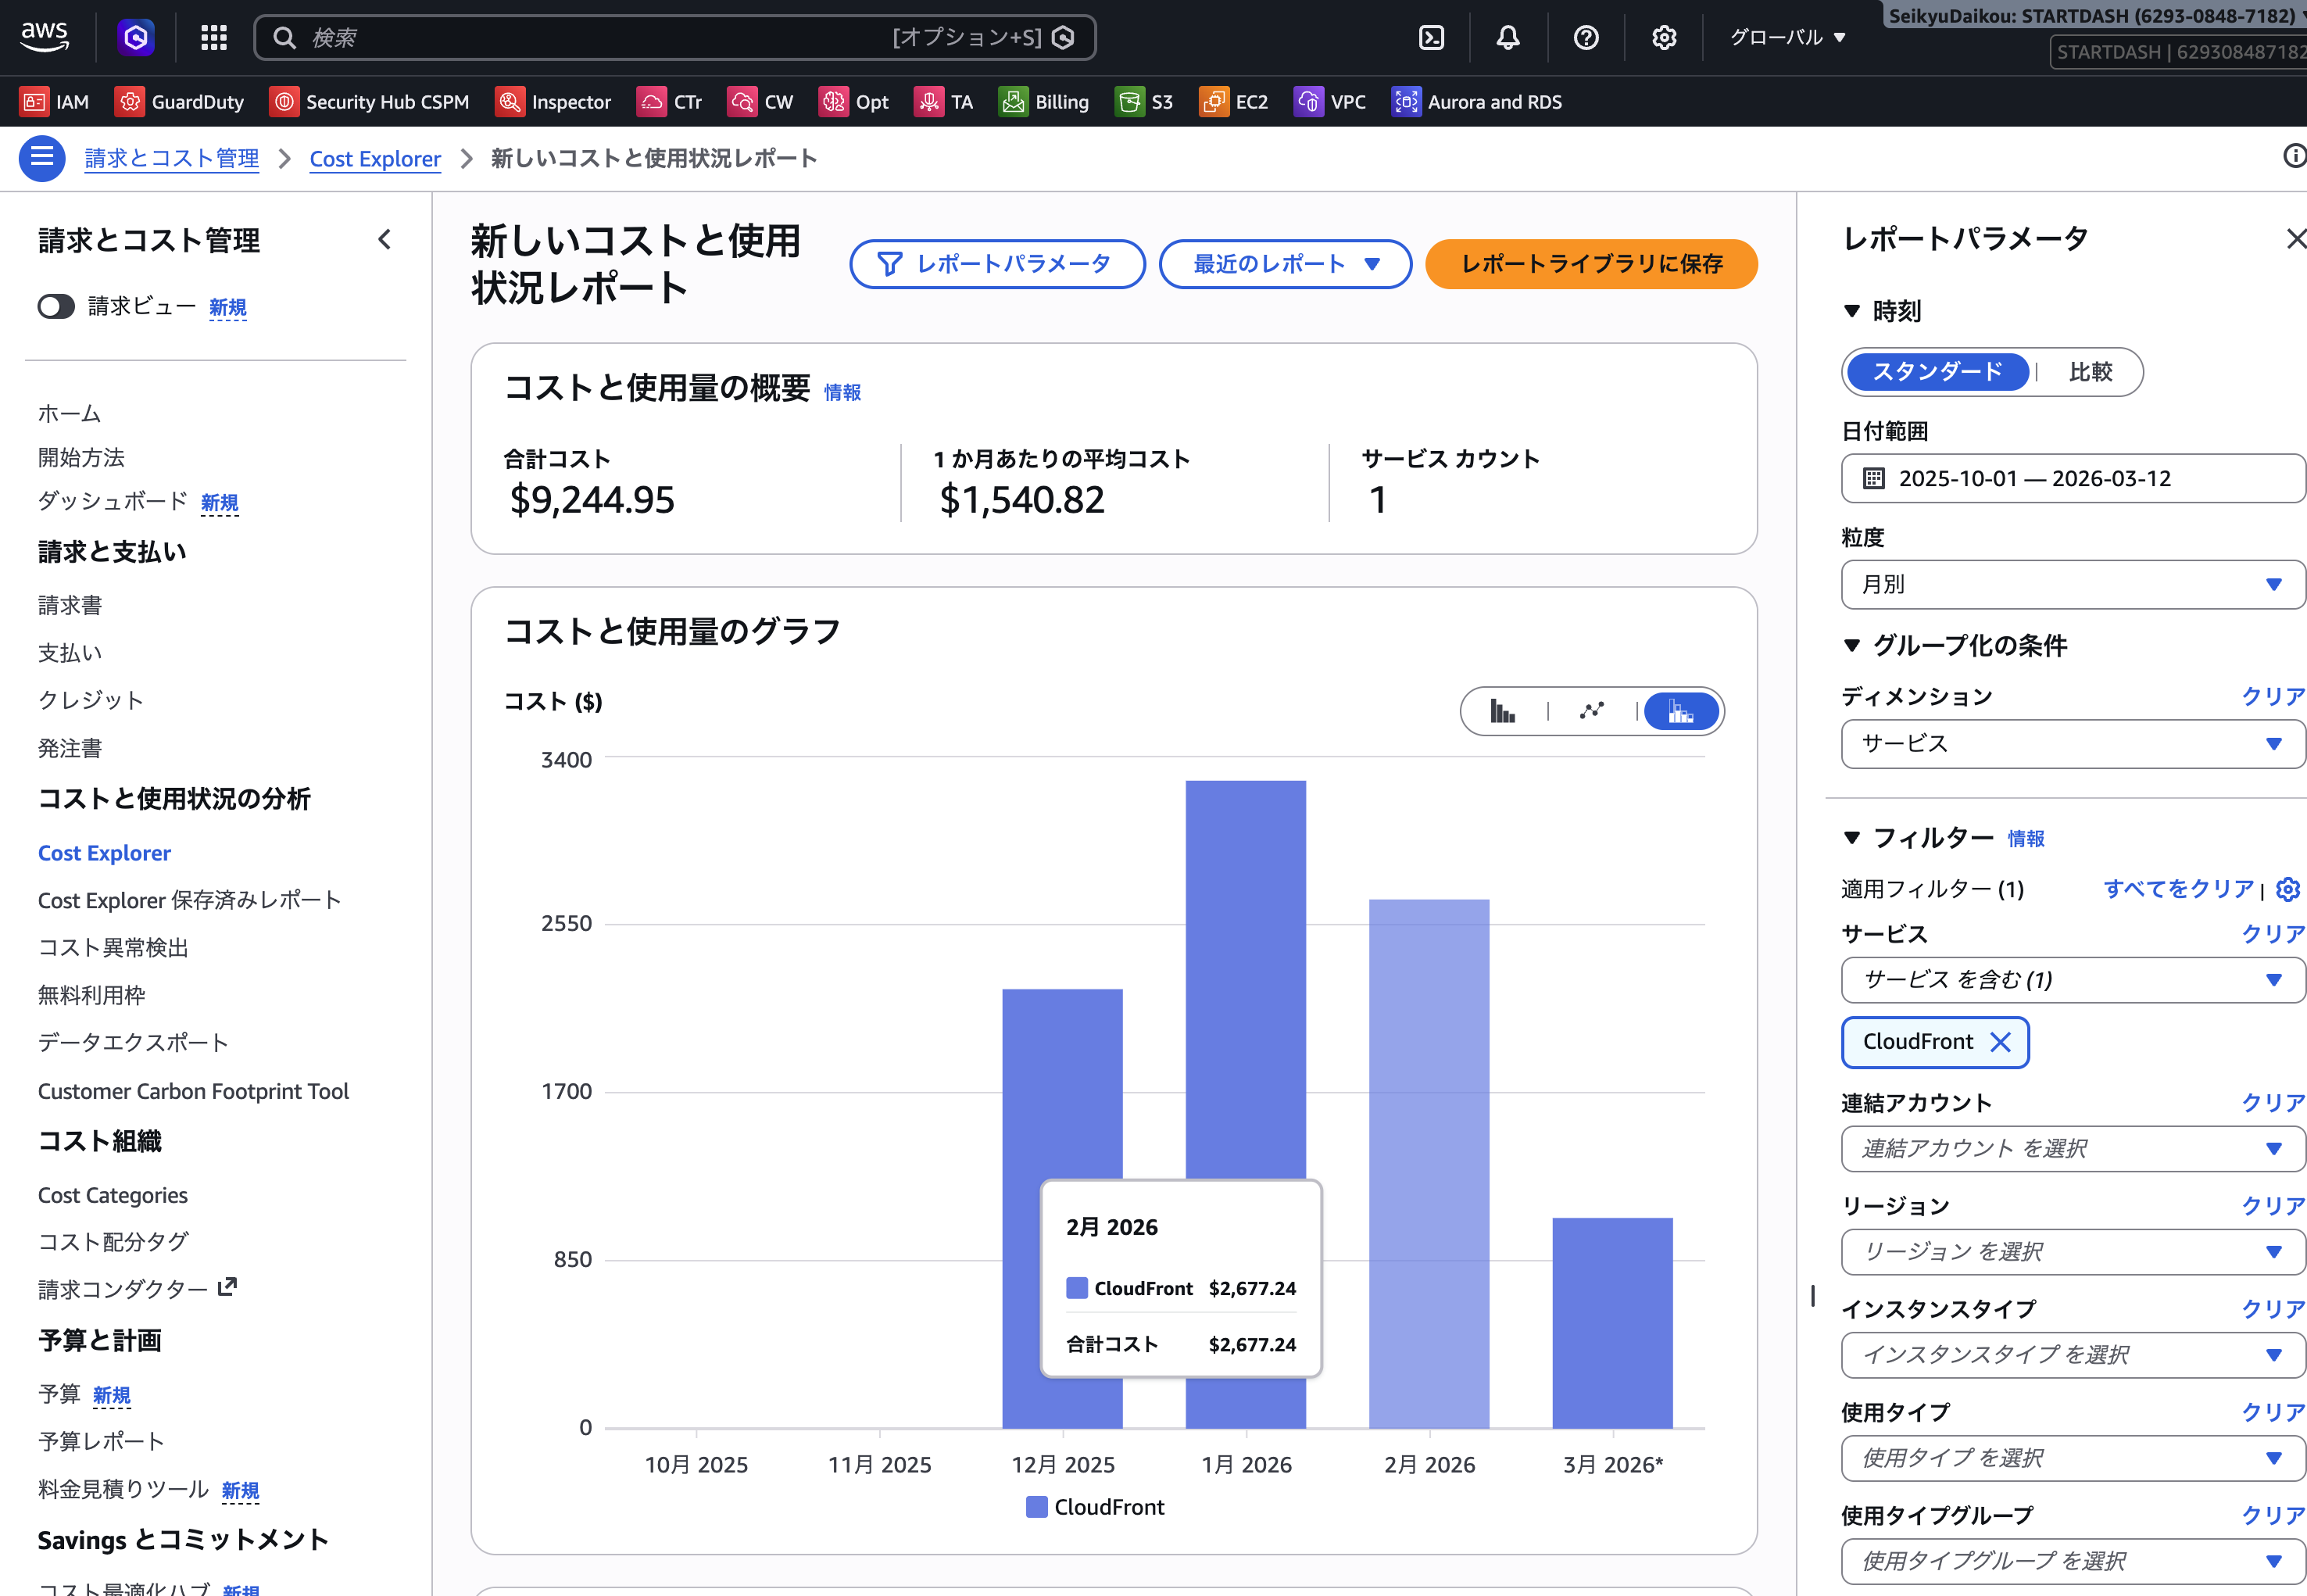The width and height of the screenshot is (2307, 1596).
Task: Open the CW CloudWatch shortcut
Action: click(x=761, y=102)
